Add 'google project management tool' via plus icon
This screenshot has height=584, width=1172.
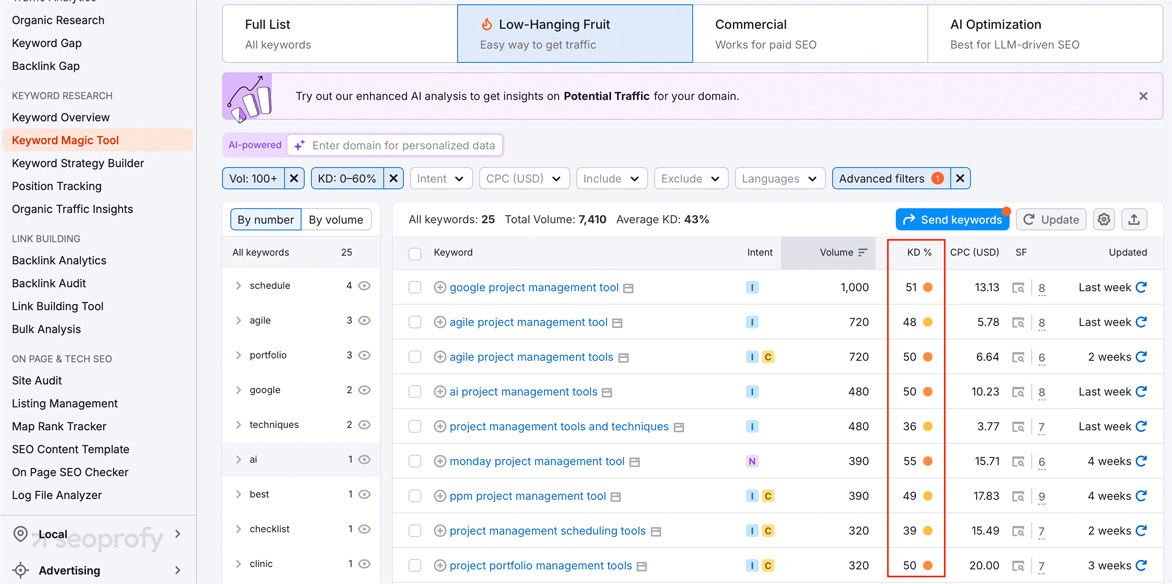[440, 287]
